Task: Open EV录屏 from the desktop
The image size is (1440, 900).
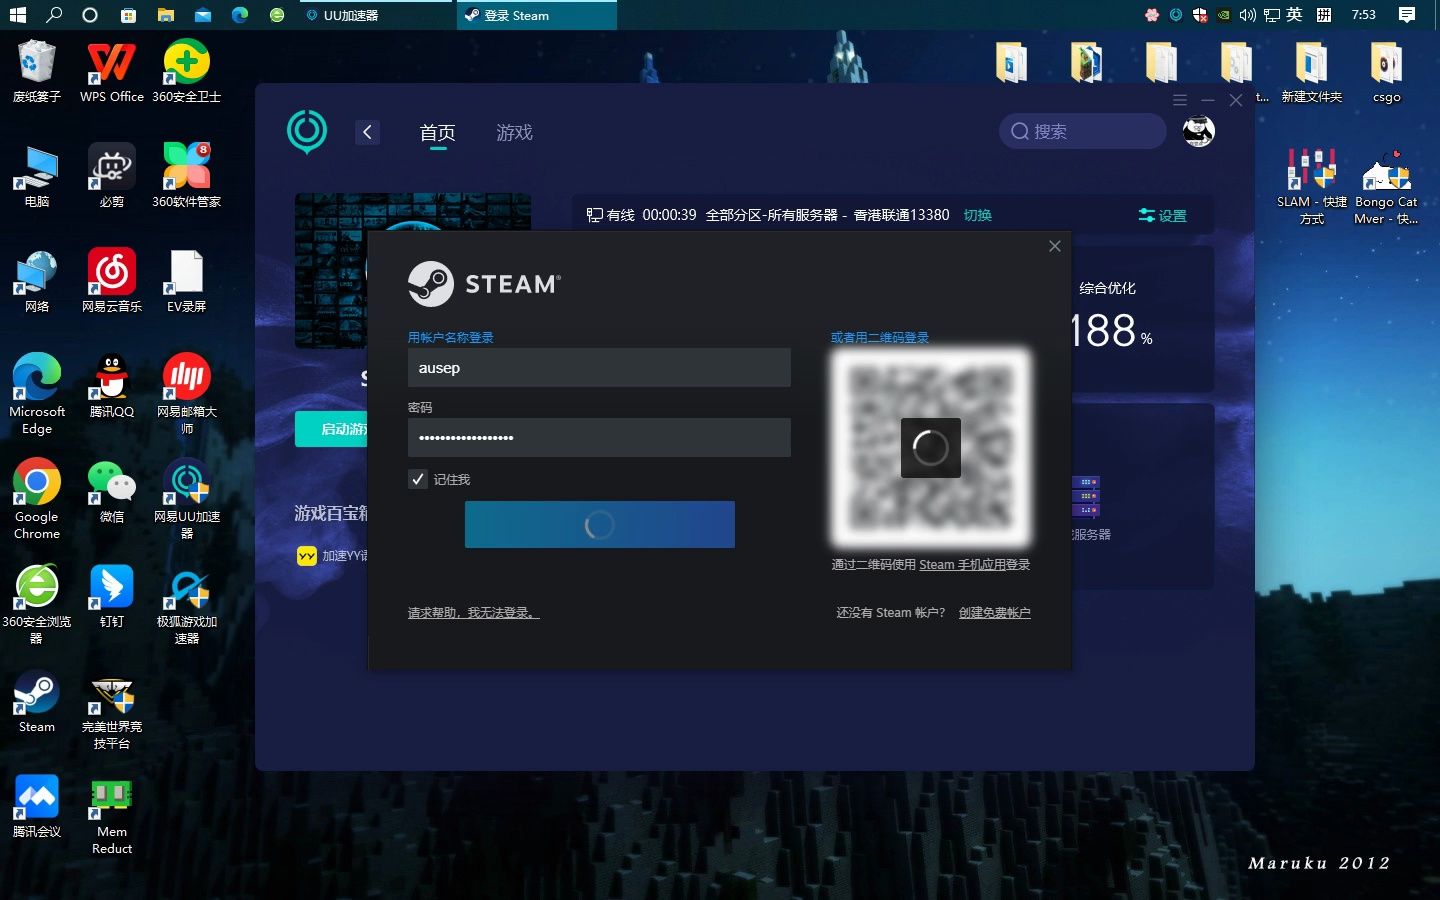Action: 185,270
